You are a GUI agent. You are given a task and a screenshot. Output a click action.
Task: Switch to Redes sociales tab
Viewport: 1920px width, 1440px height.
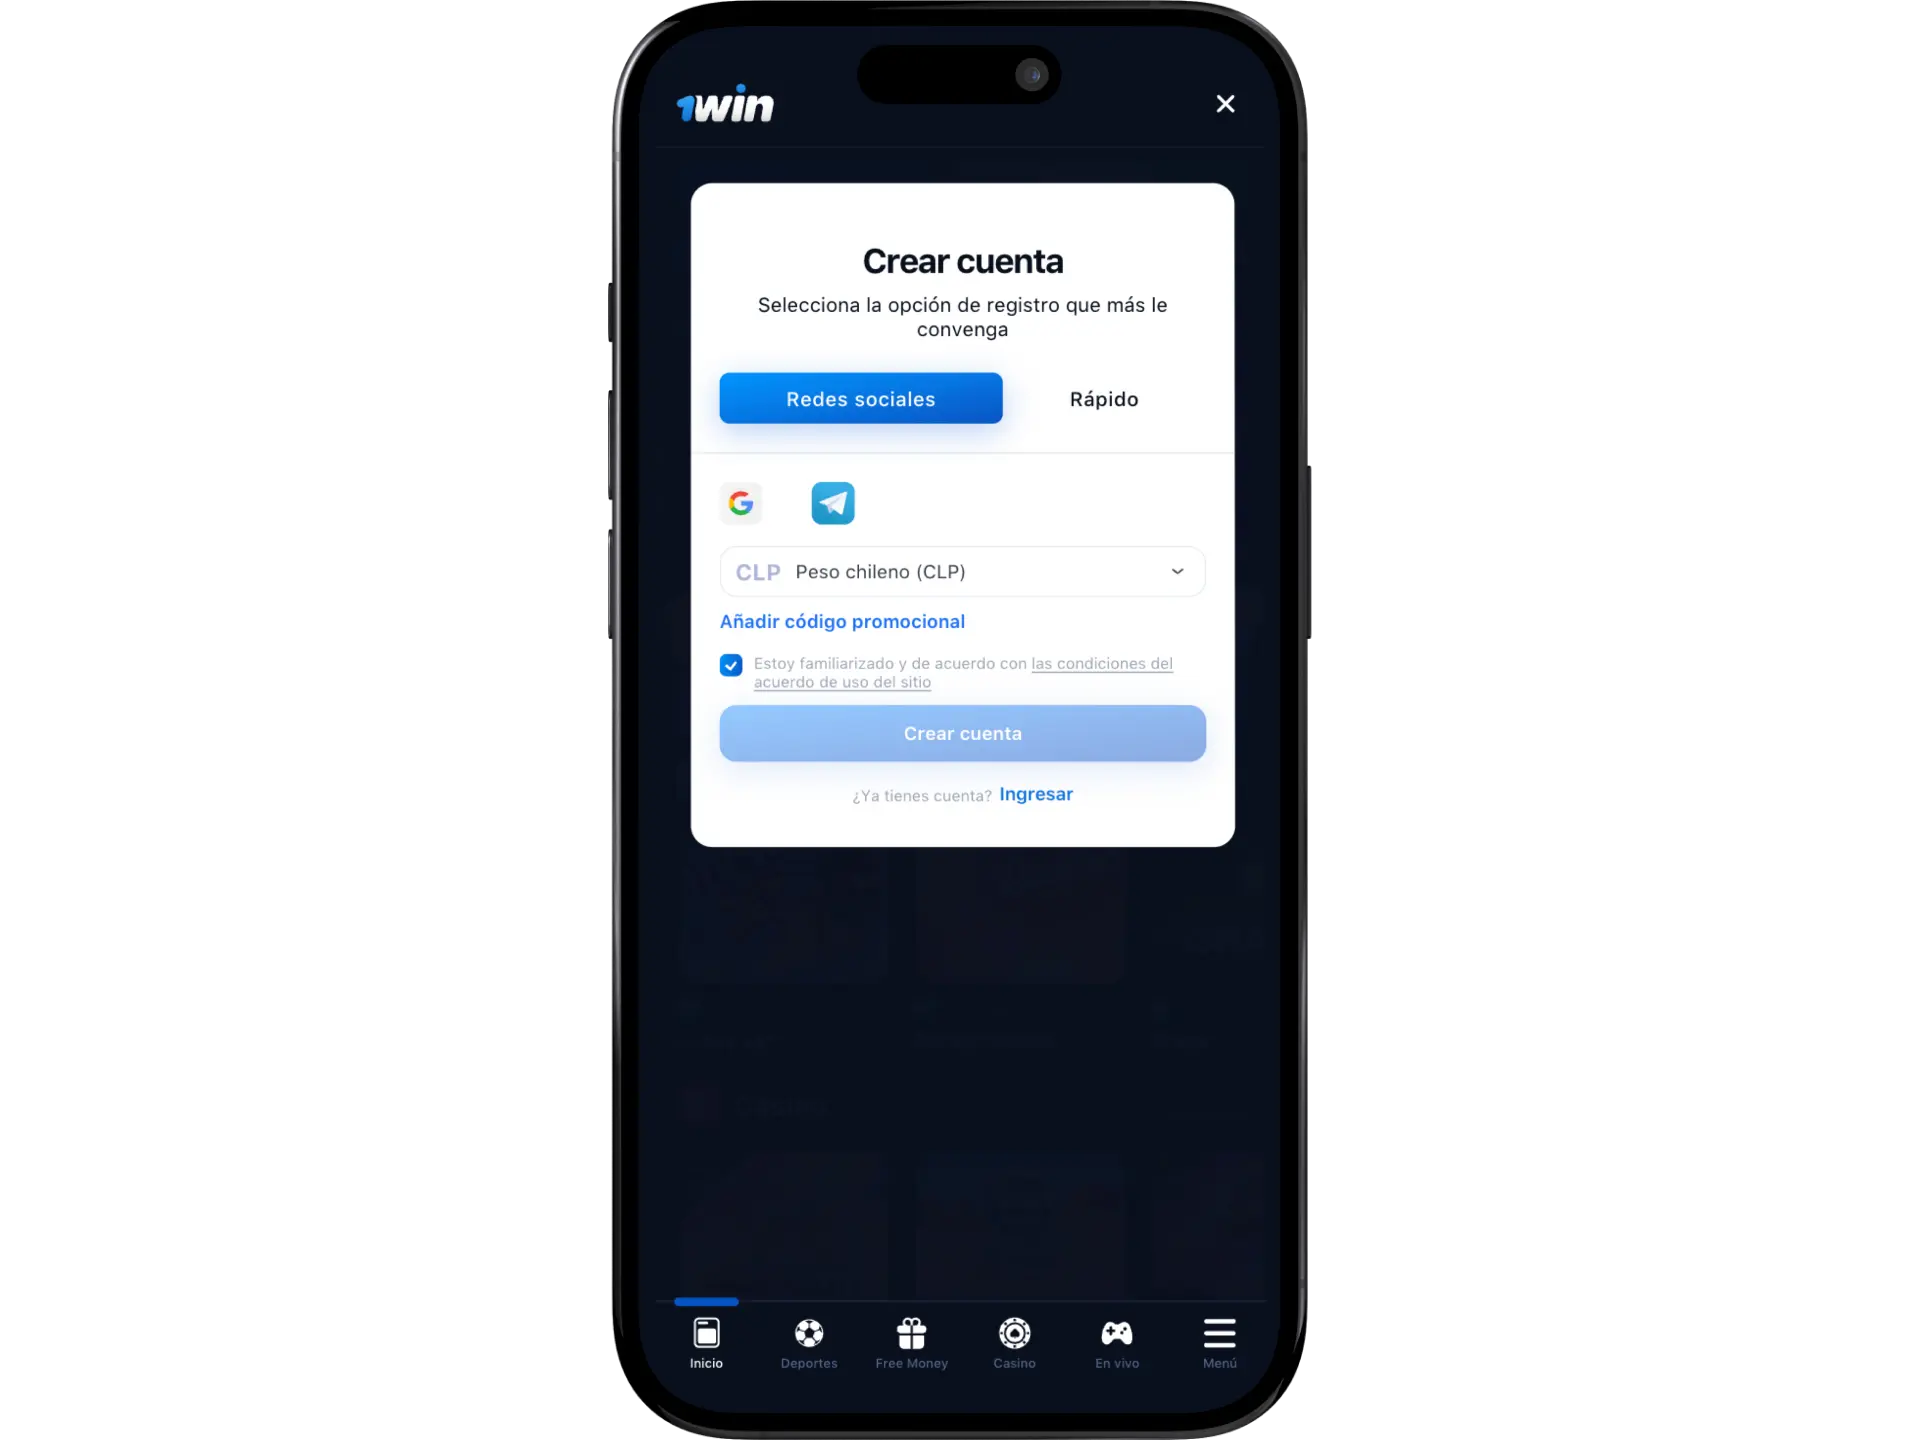click(x=859, y=399)
